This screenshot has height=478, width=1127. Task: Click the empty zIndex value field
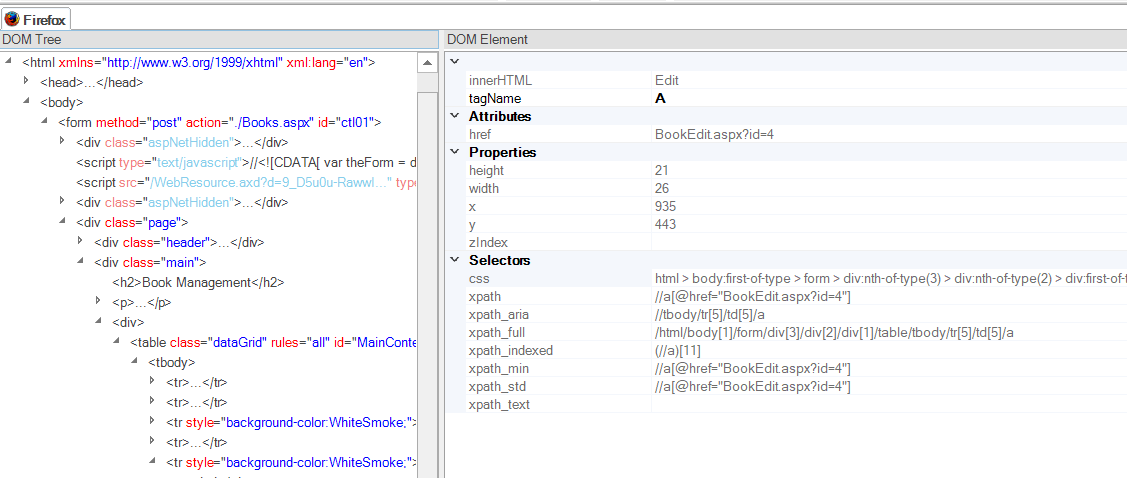tap(889, 242)
